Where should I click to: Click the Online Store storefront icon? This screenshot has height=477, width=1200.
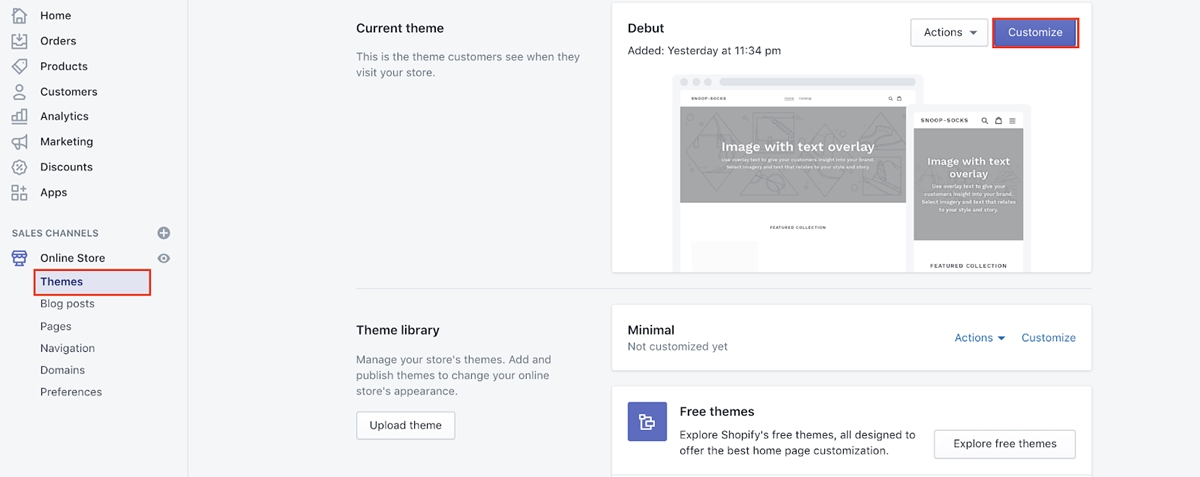click(19, 258)
